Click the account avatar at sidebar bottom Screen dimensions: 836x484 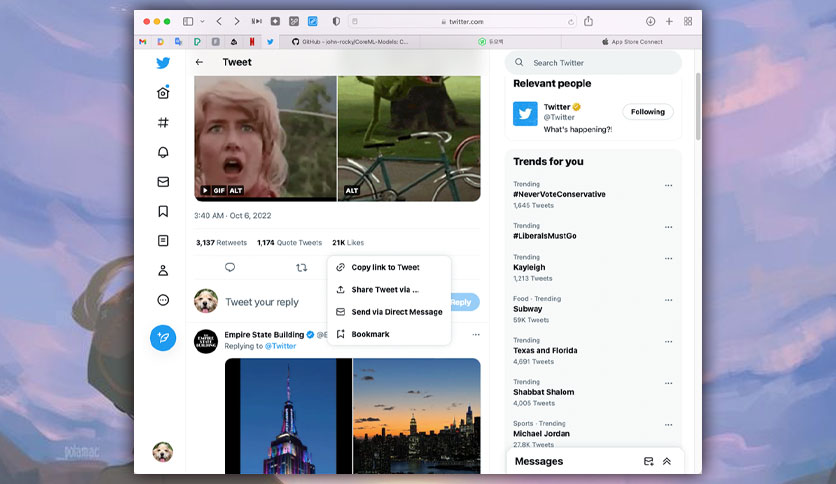click(x=163, y=452)
